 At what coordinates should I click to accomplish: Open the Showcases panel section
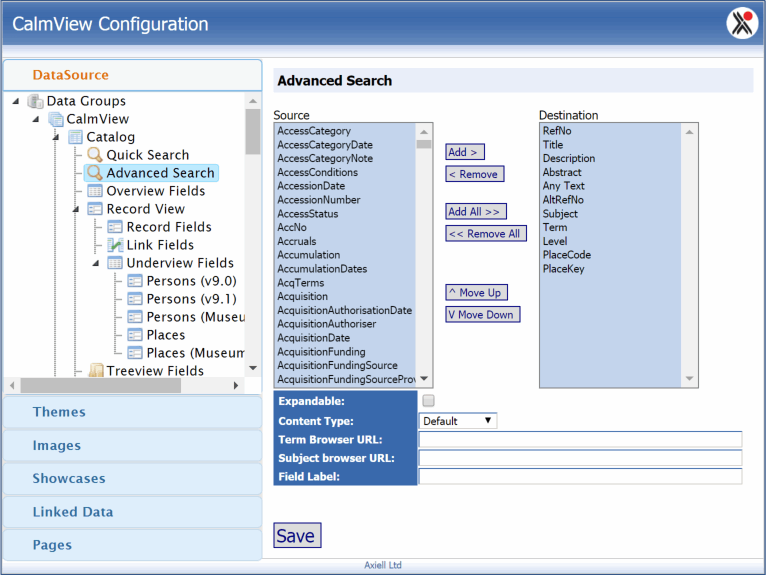132,478
